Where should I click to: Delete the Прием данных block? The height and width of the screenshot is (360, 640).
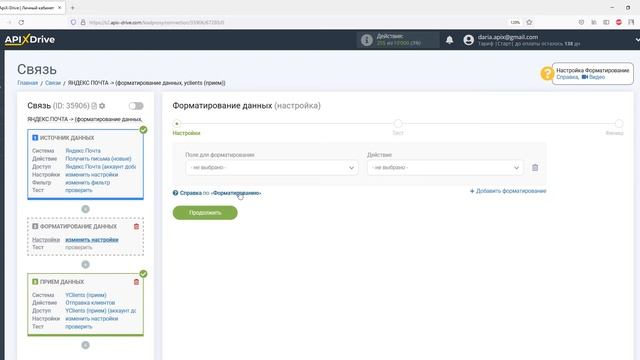[136, 282]
